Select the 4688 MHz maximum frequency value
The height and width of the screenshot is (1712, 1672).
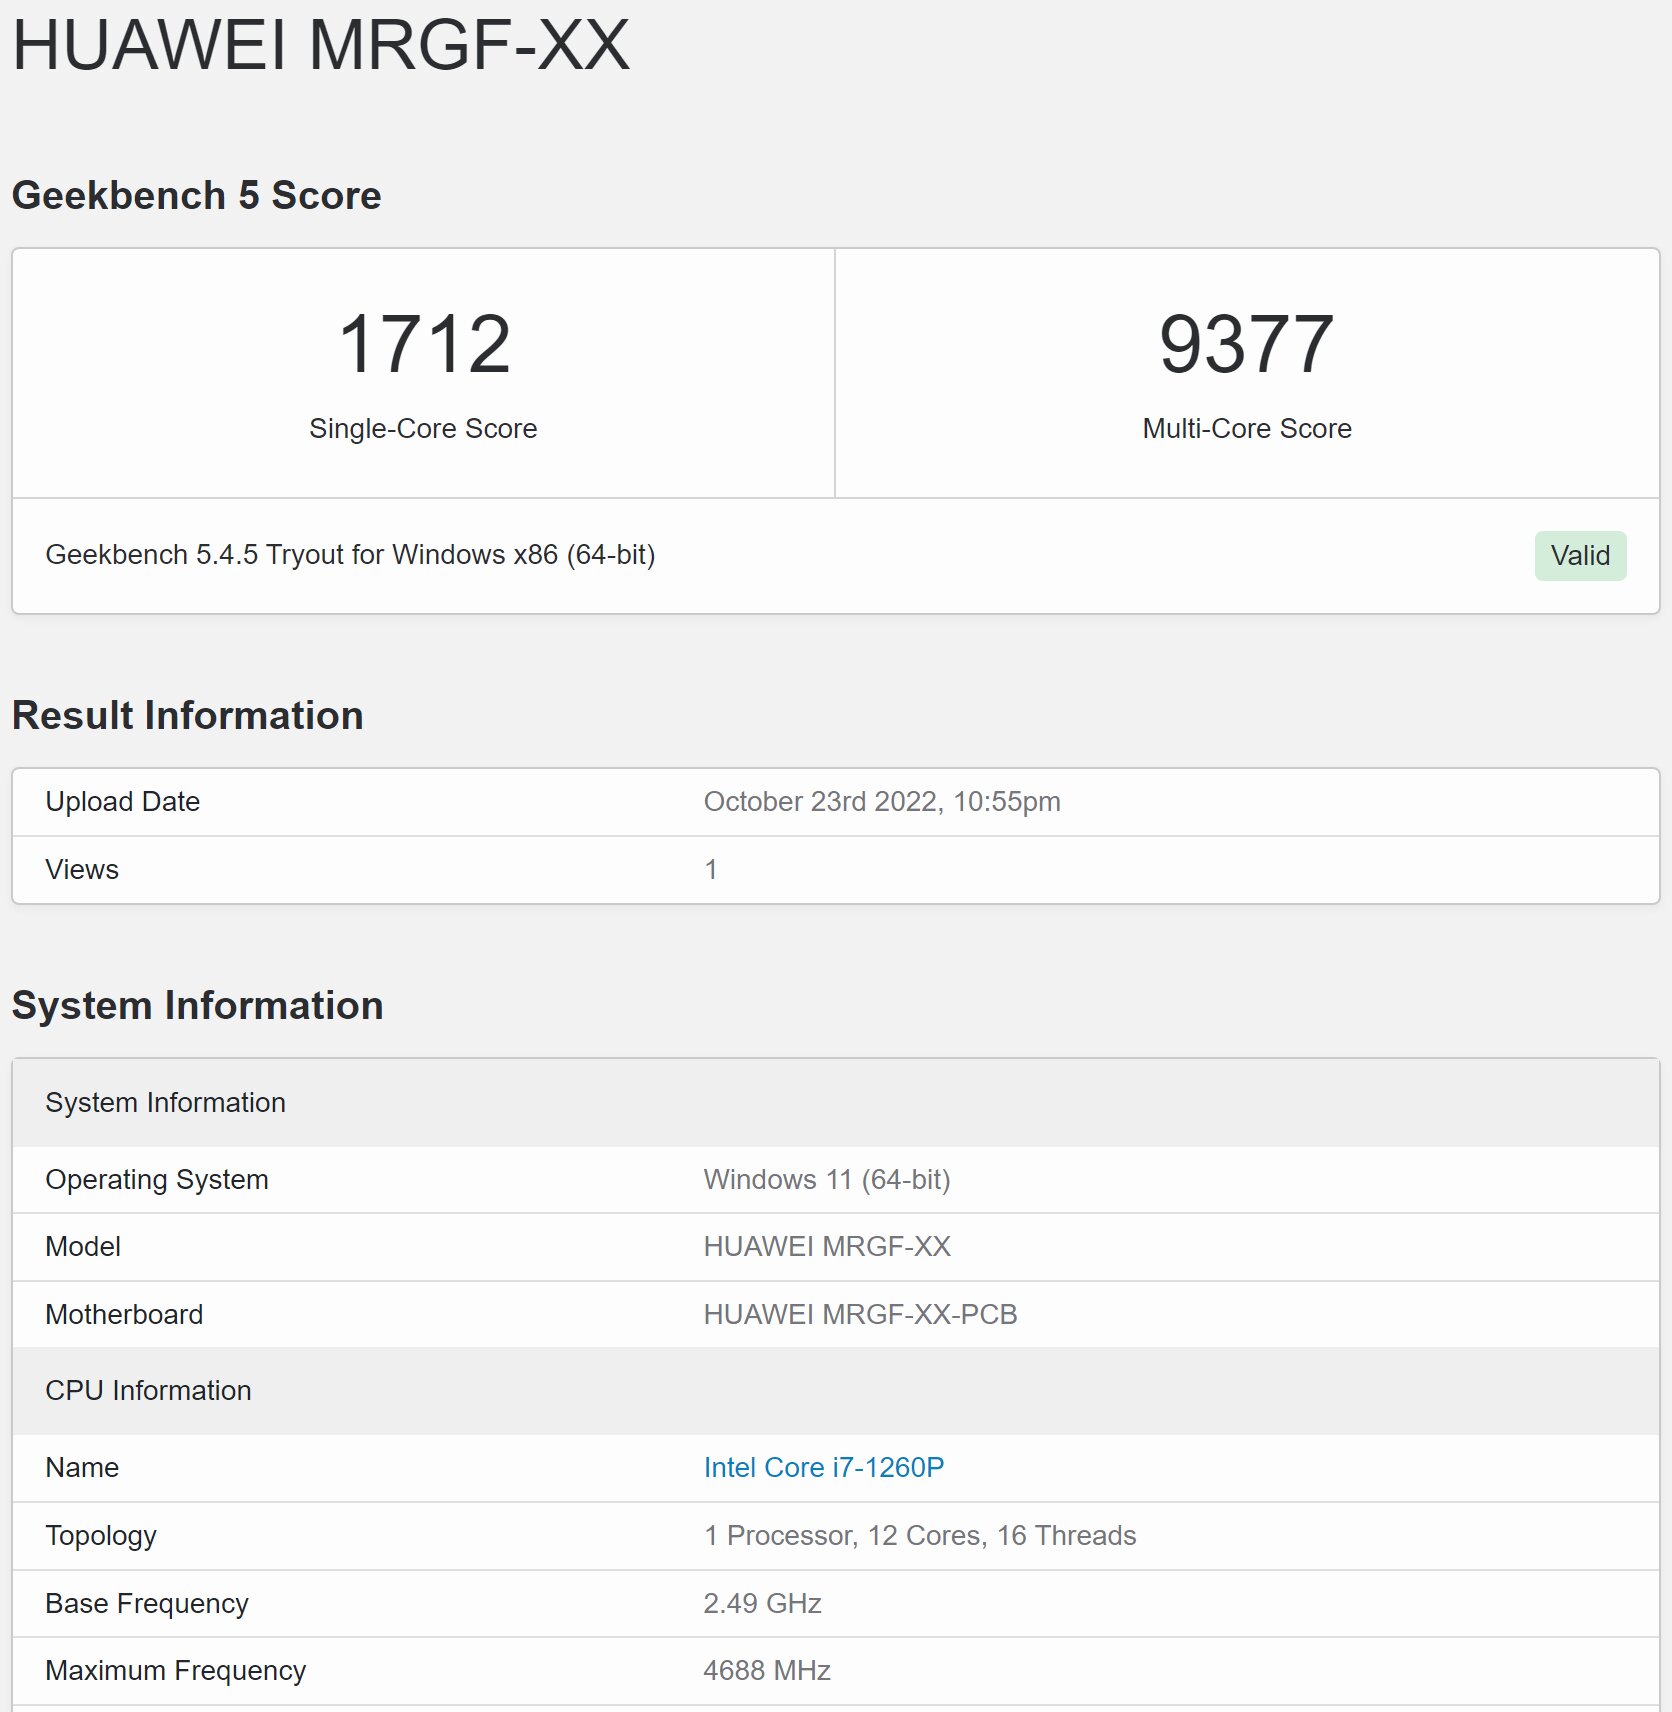click(x=767, y=1671)
